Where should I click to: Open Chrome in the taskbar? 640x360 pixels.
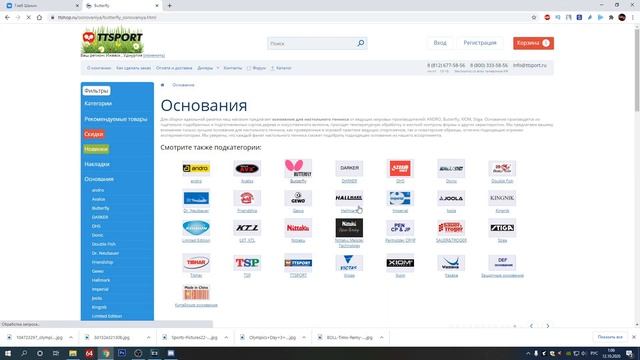tap(106, 353)
